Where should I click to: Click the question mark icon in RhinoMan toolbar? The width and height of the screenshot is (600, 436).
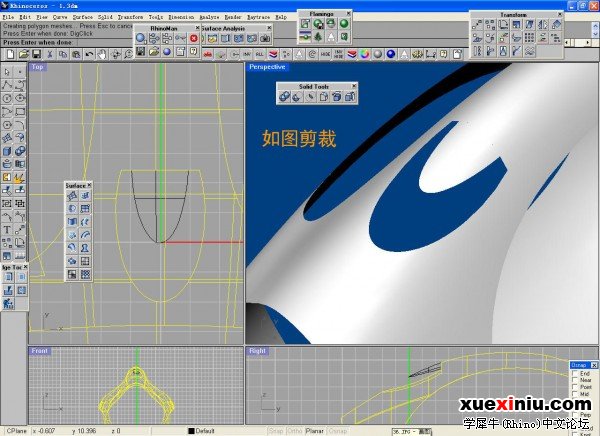pyautogui.click(x=194, y=51)
